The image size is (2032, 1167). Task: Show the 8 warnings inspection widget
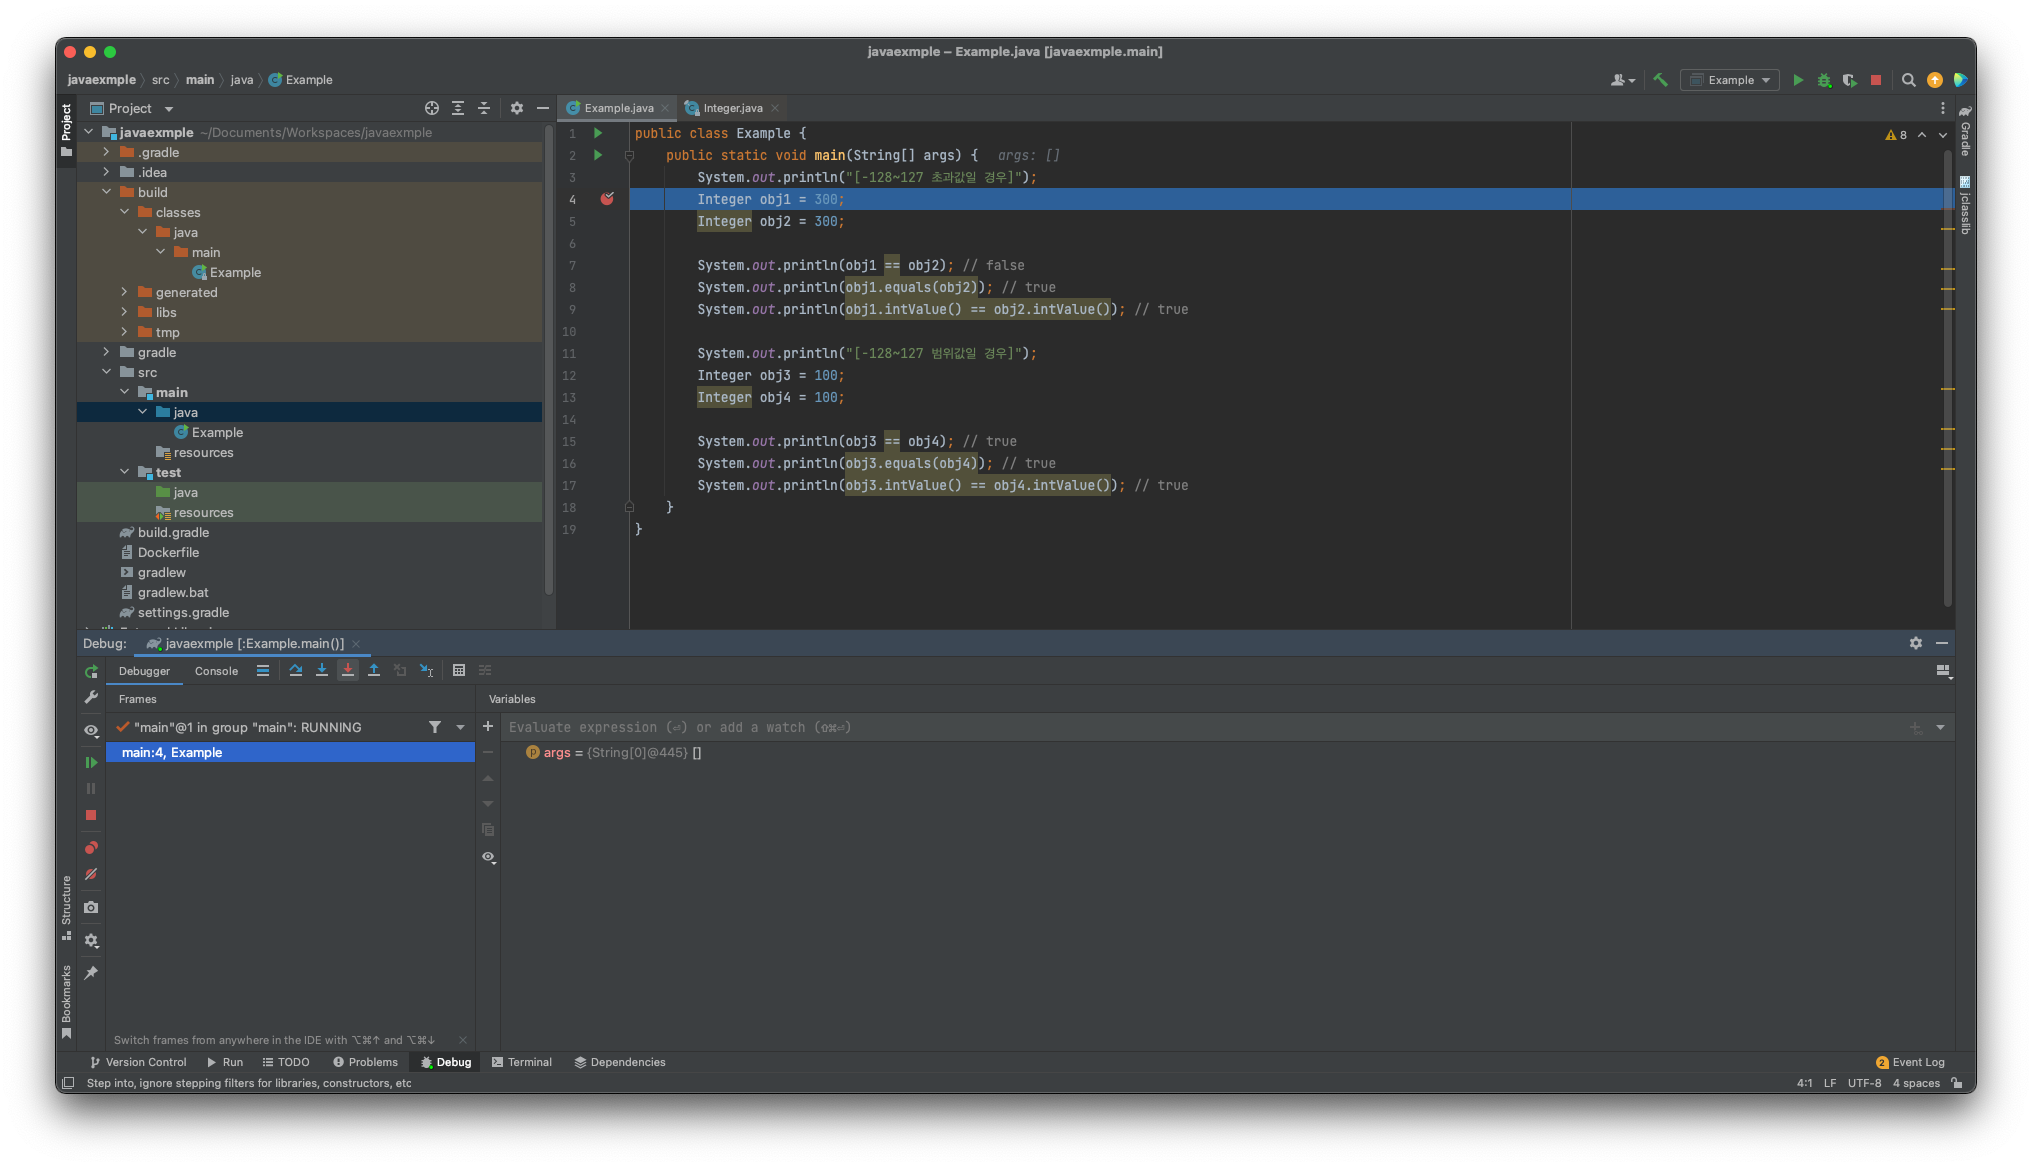coord(1896,135)
